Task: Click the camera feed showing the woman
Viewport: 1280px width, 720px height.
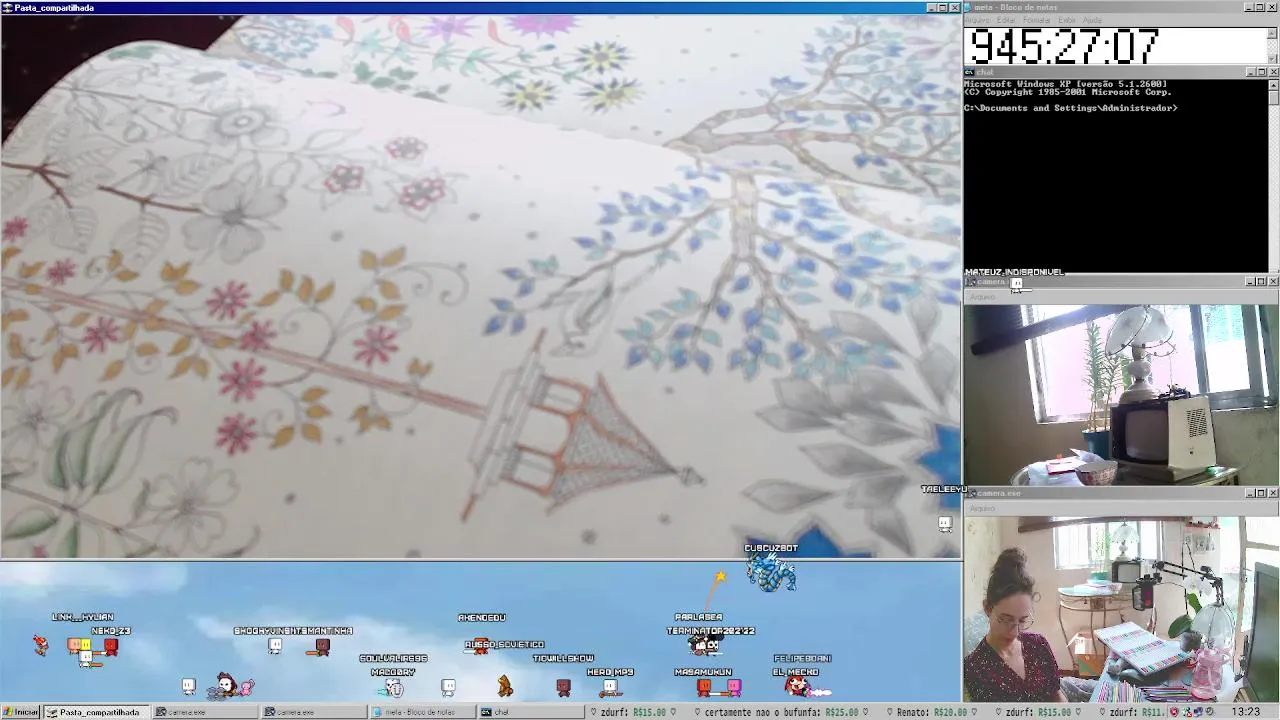Action: point(1121,609)
